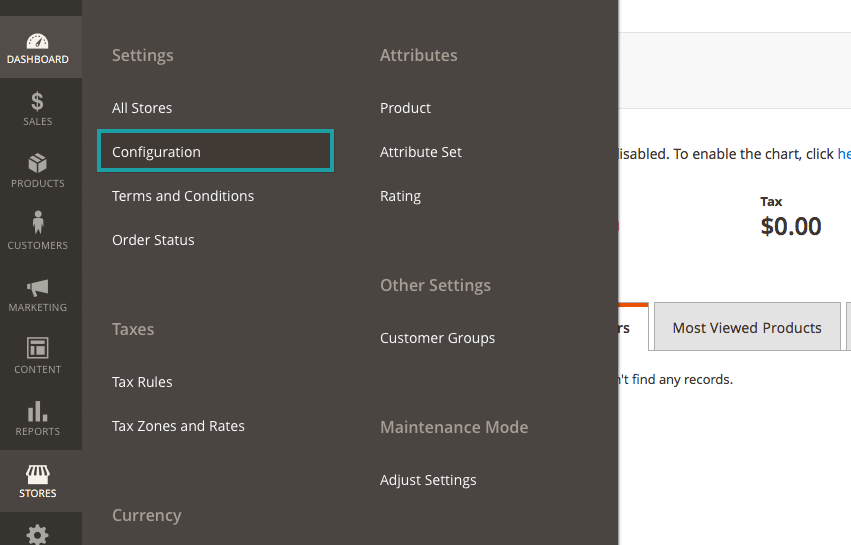
Task: Open Tax Zones and Rates
Action: tap(178, 426)
